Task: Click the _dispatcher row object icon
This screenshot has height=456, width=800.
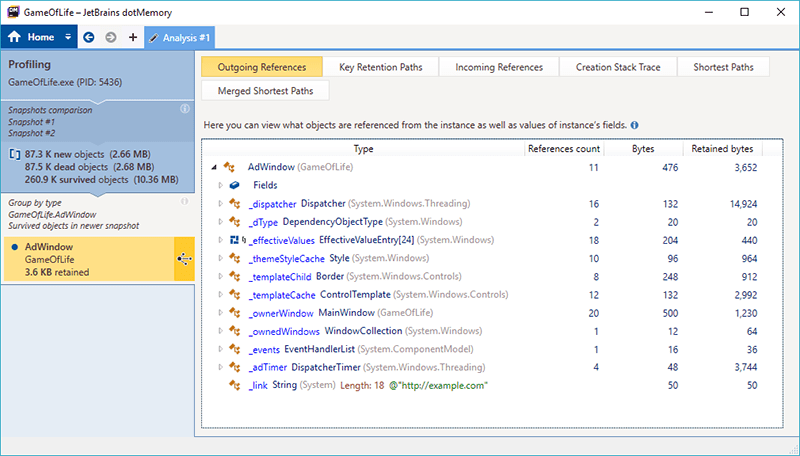Action: (235, 204)
